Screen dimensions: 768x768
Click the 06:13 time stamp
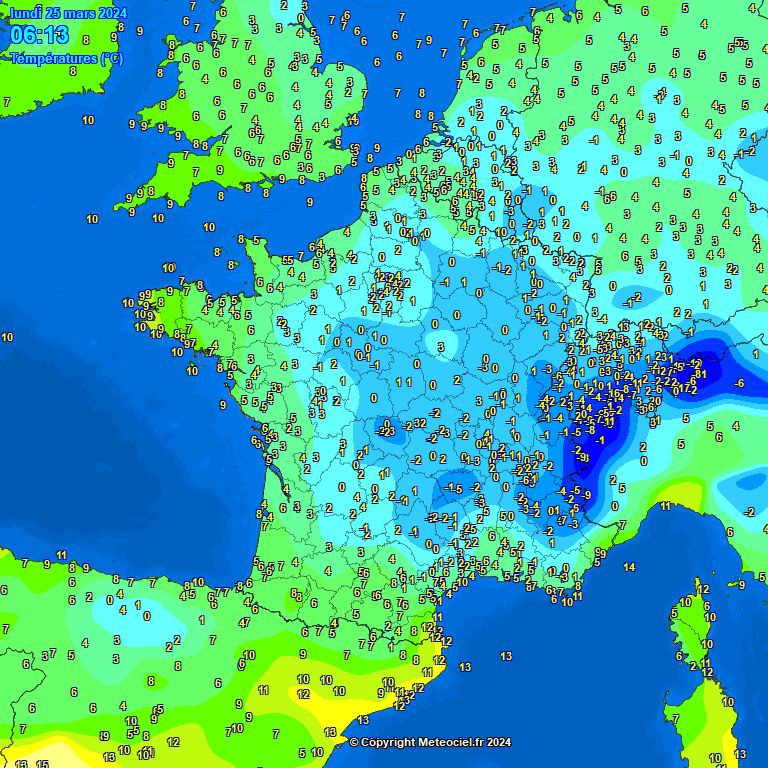[40, 36]
